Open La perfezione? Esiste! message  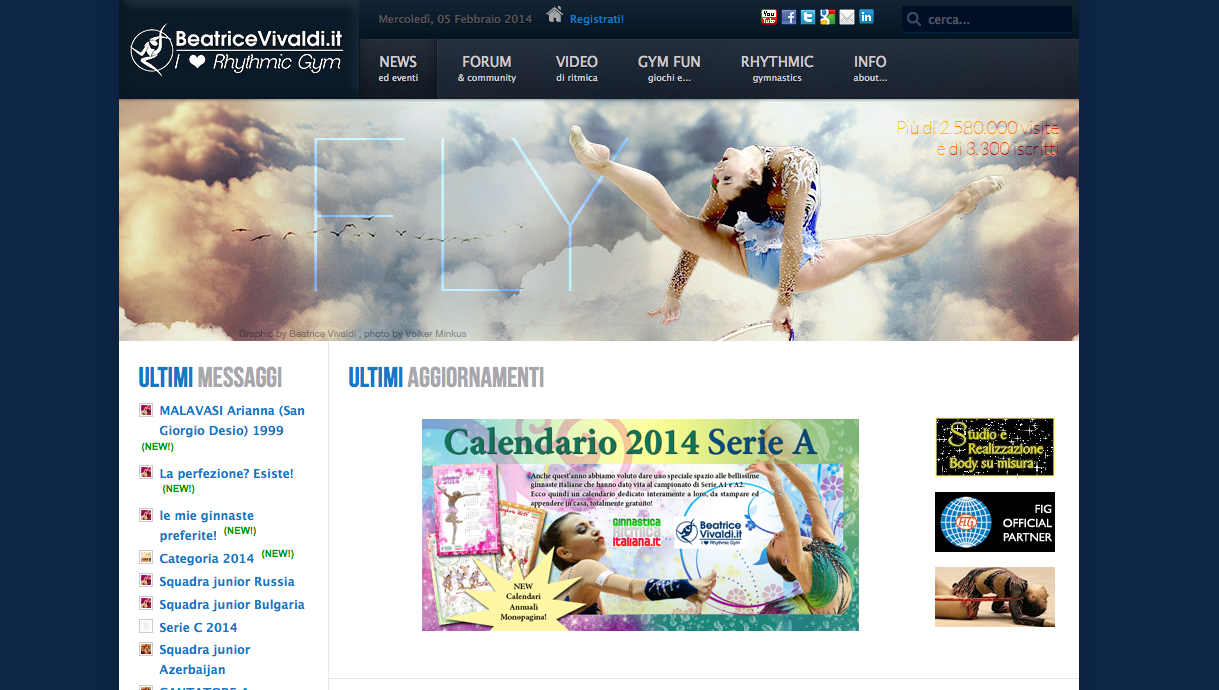pos(226,474)
